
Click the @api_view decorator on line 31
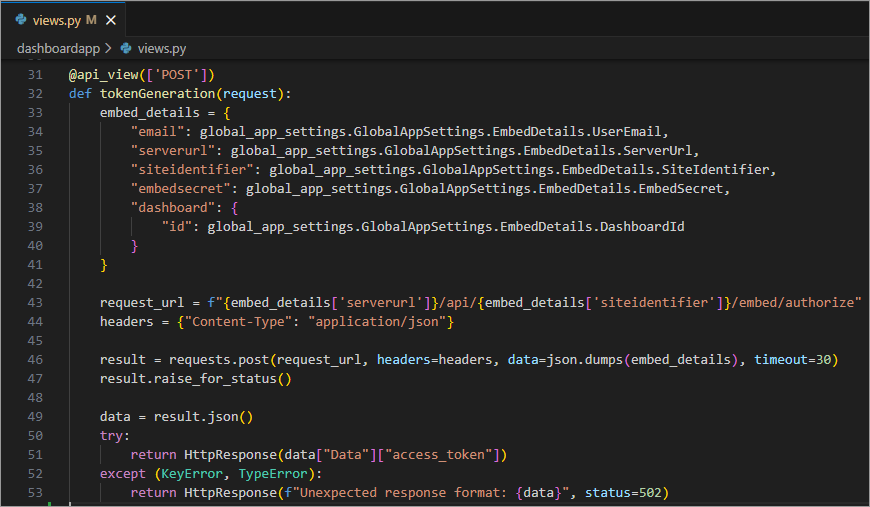click(103, 75)
